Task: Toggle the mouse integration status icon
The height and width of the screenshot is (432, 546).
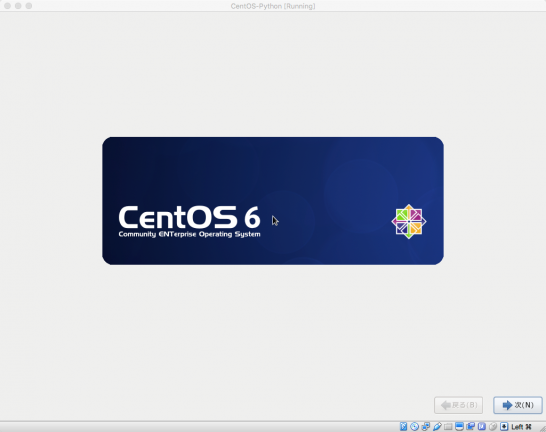Action: (493, 426)
